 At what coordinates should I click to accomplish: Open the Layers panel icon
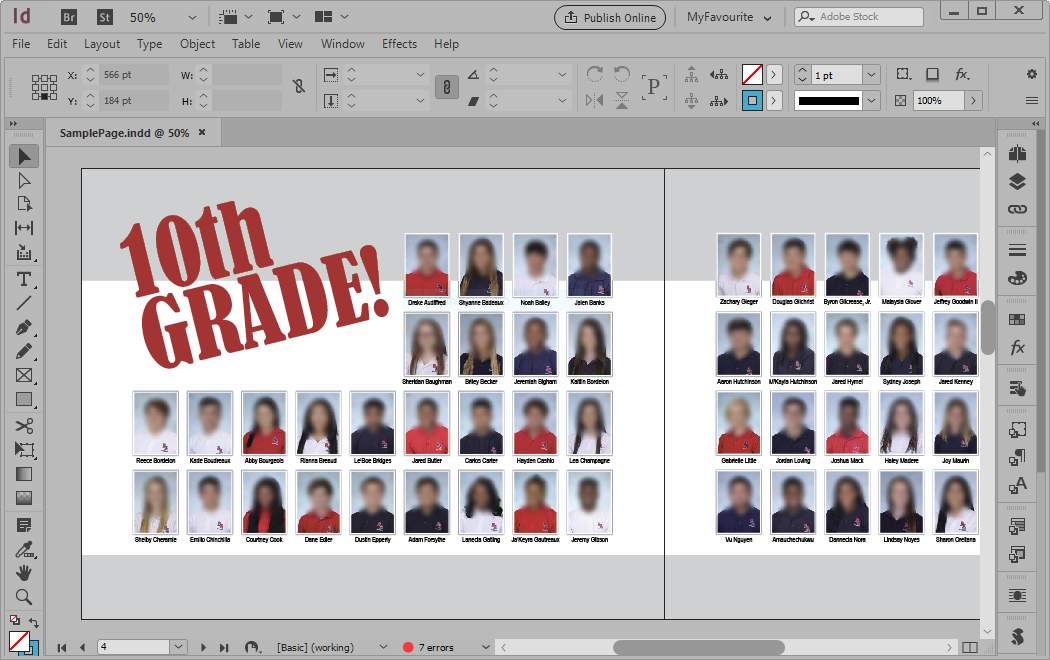tap(1018, 181)
